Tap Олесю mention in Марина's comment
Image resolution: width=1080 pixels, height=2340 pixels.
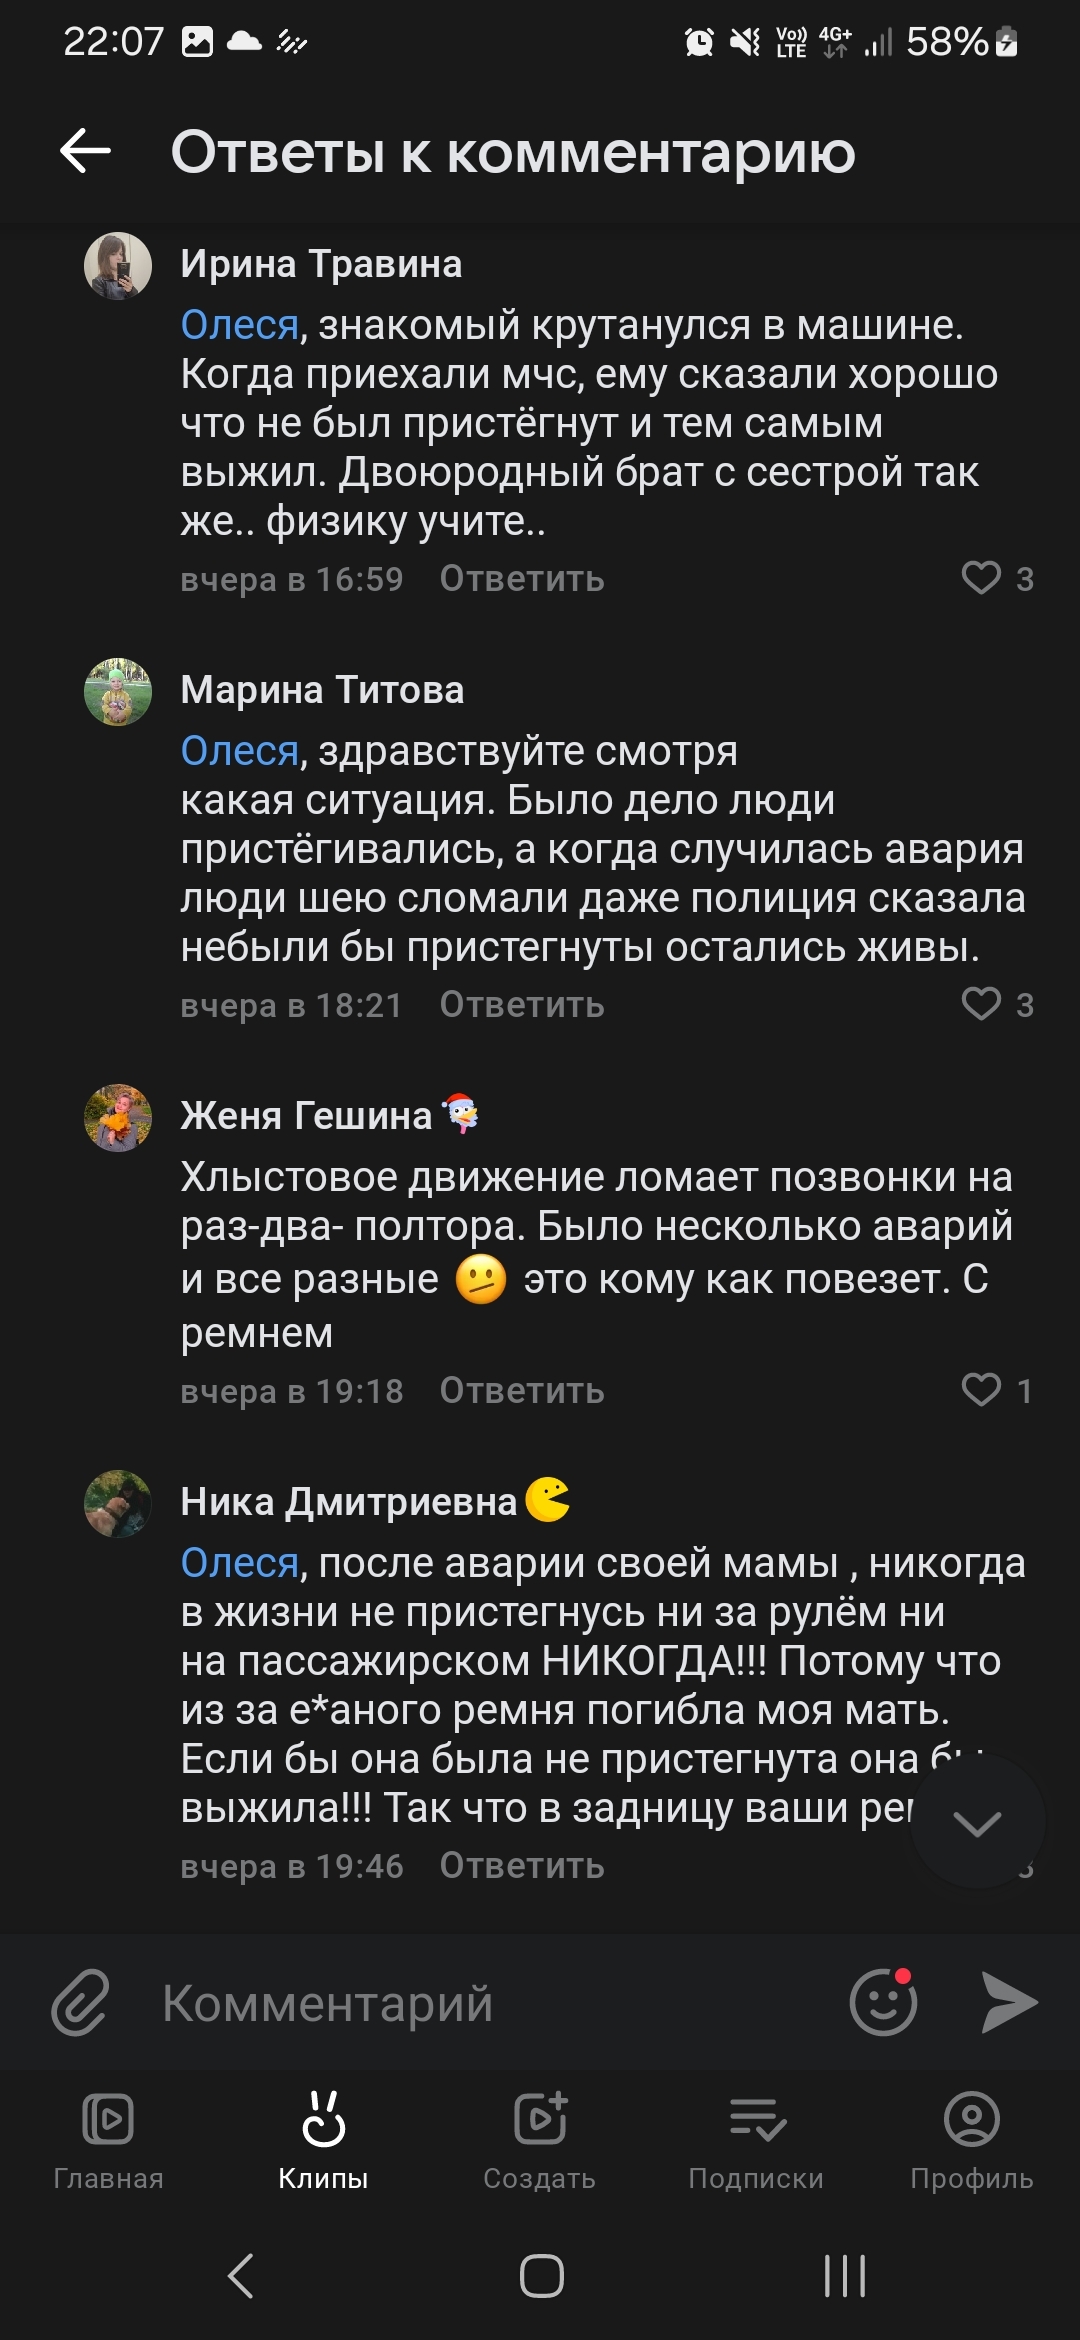coord(240,751)
